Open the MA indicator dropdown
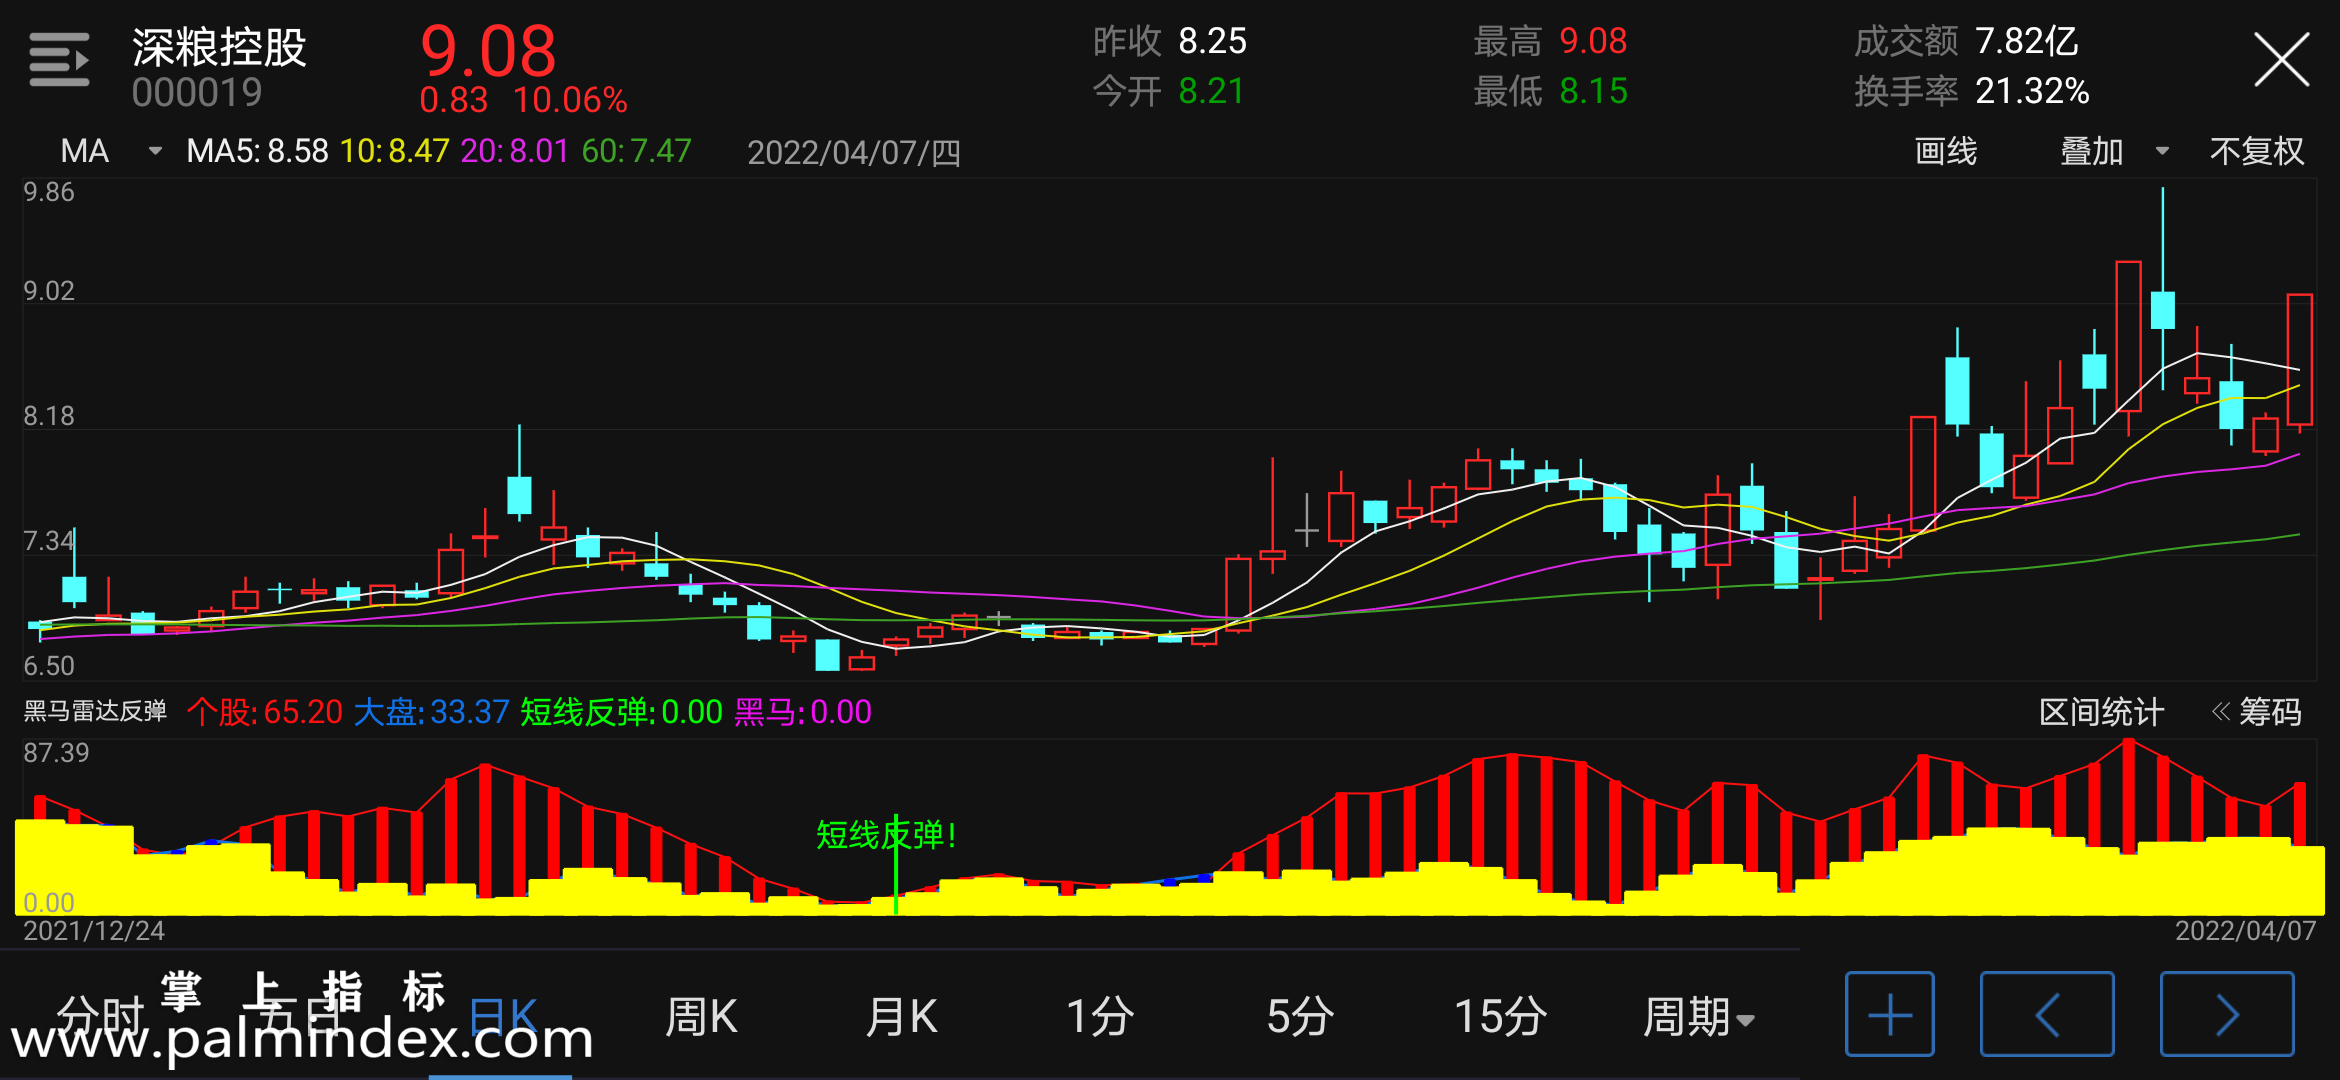 pos(110,151)
